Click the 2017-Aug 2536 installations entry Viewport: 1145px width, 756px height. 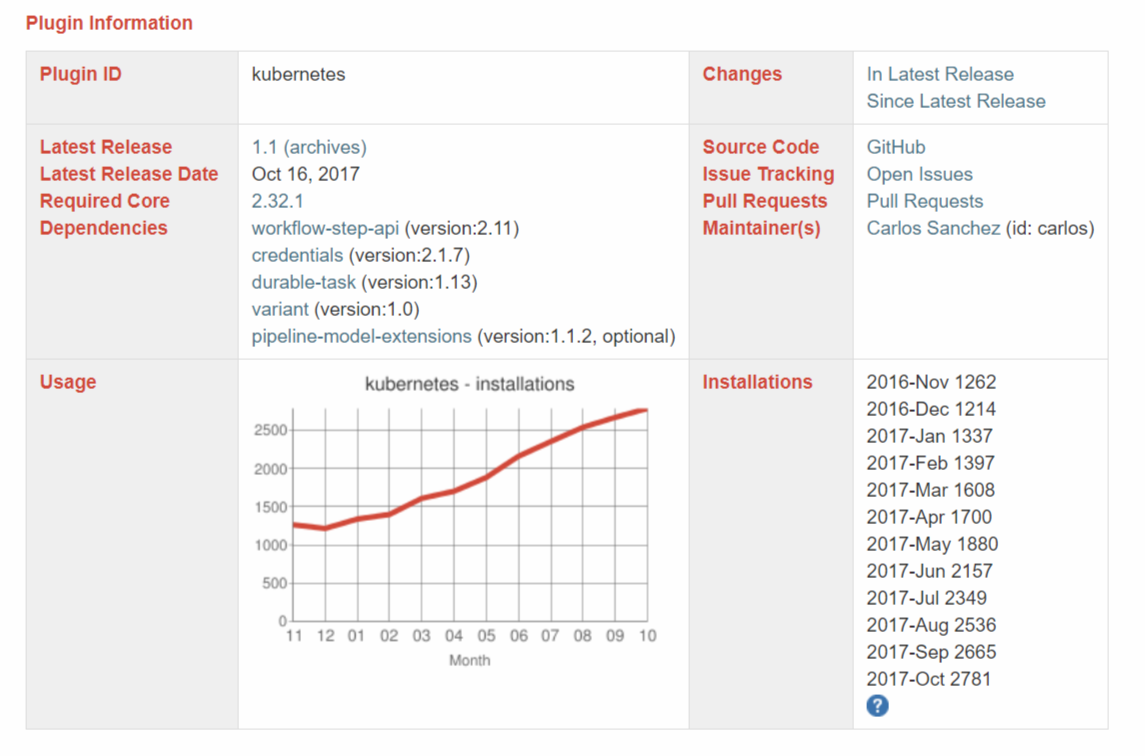(x=931, y=625)
